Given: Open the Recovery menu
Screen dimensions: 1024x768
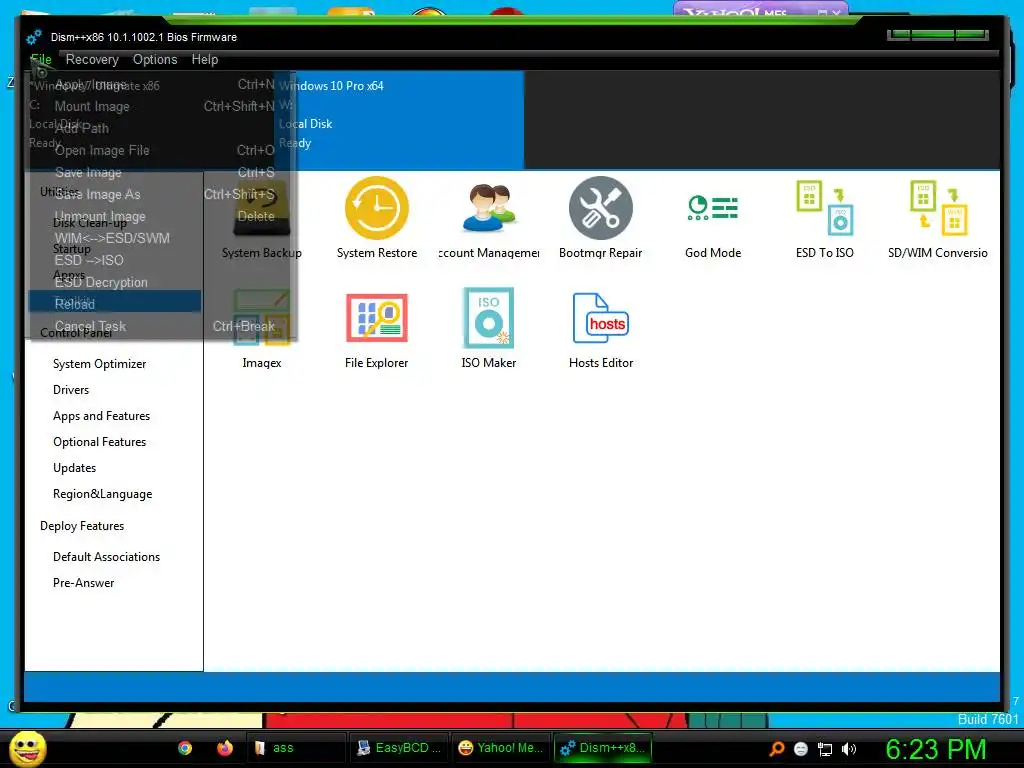Looking at the screenshot, I should coord(92,59).
